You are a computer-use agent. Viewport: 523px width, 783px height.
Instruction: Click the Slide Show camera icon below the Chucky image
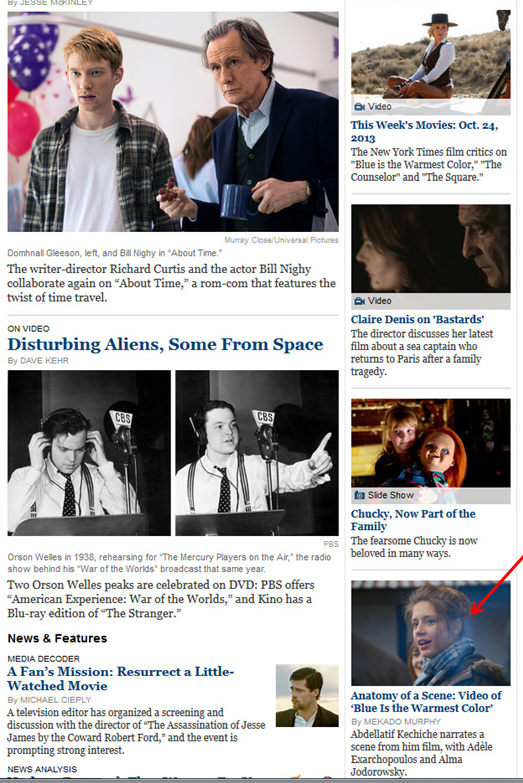click(359, 495)
